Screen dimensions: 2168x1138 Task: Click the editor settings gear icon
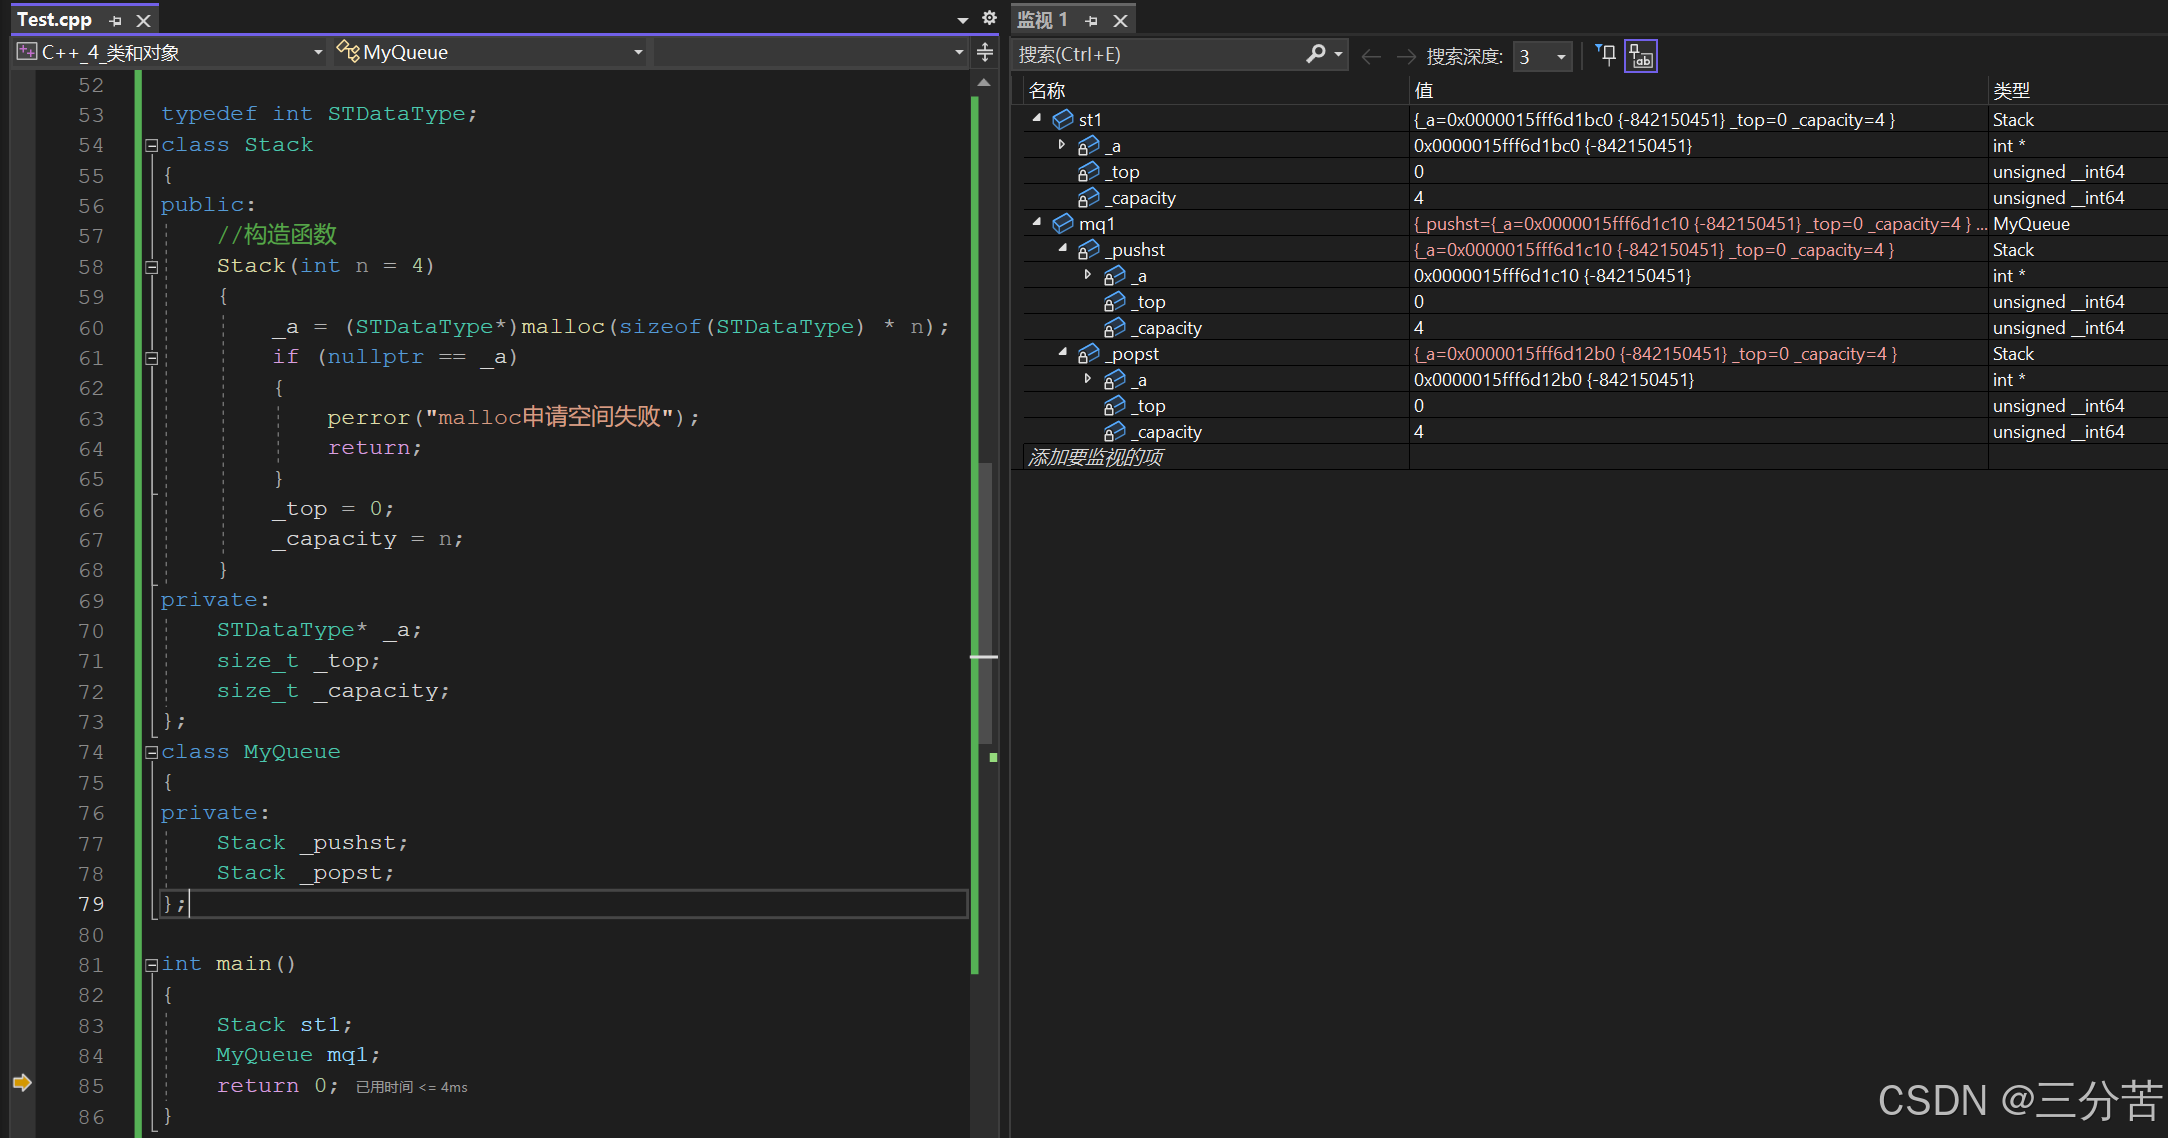point(989,18)
